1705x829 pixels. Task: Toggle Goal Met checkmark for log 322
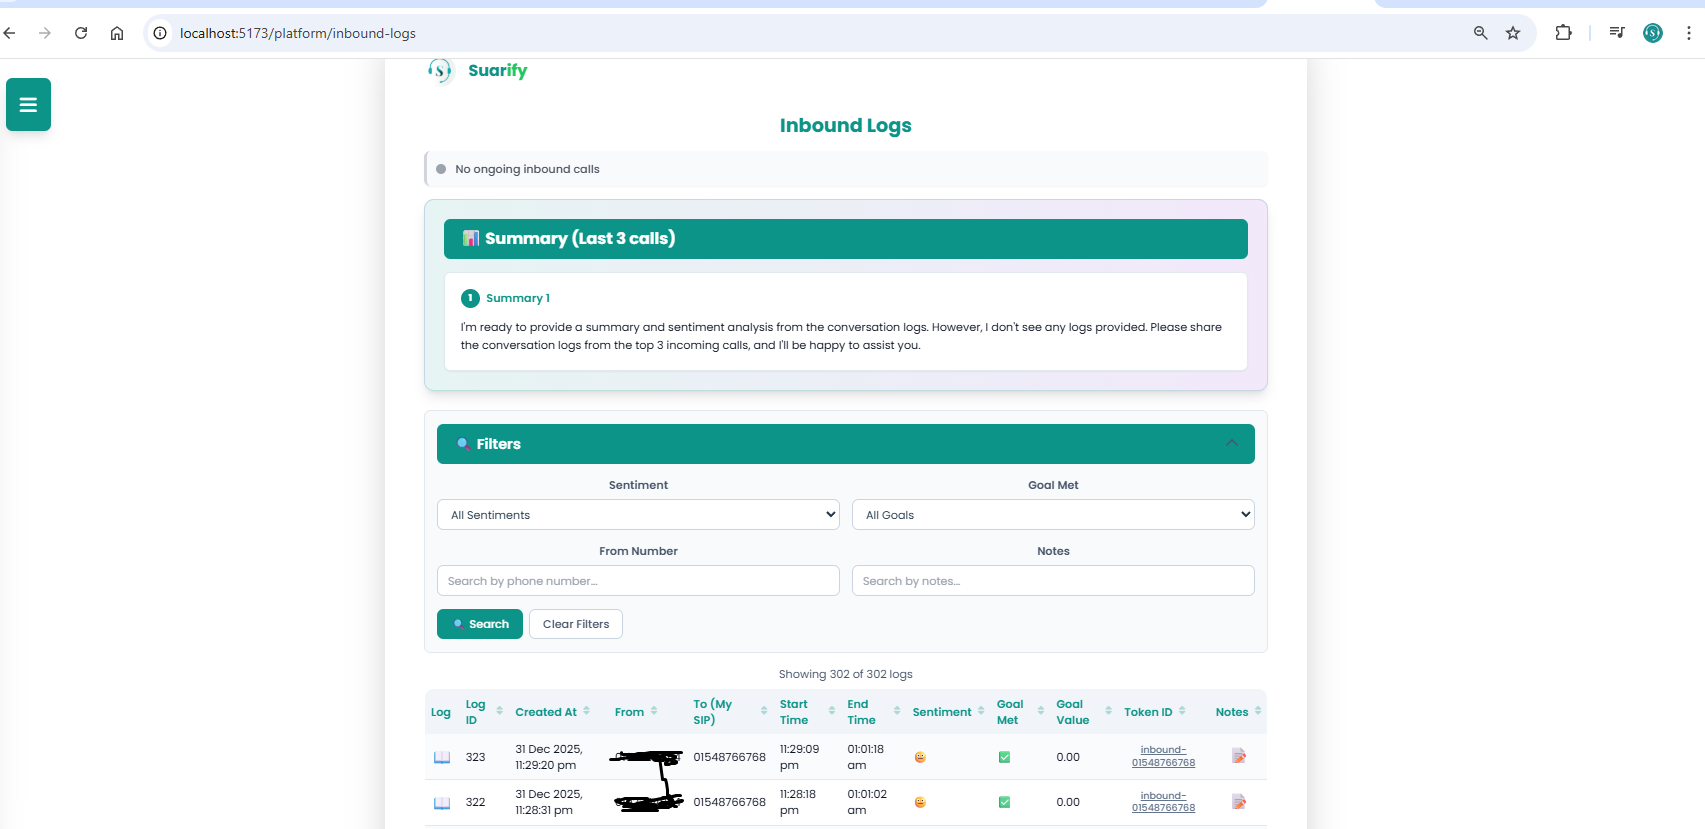point(1004,802)
